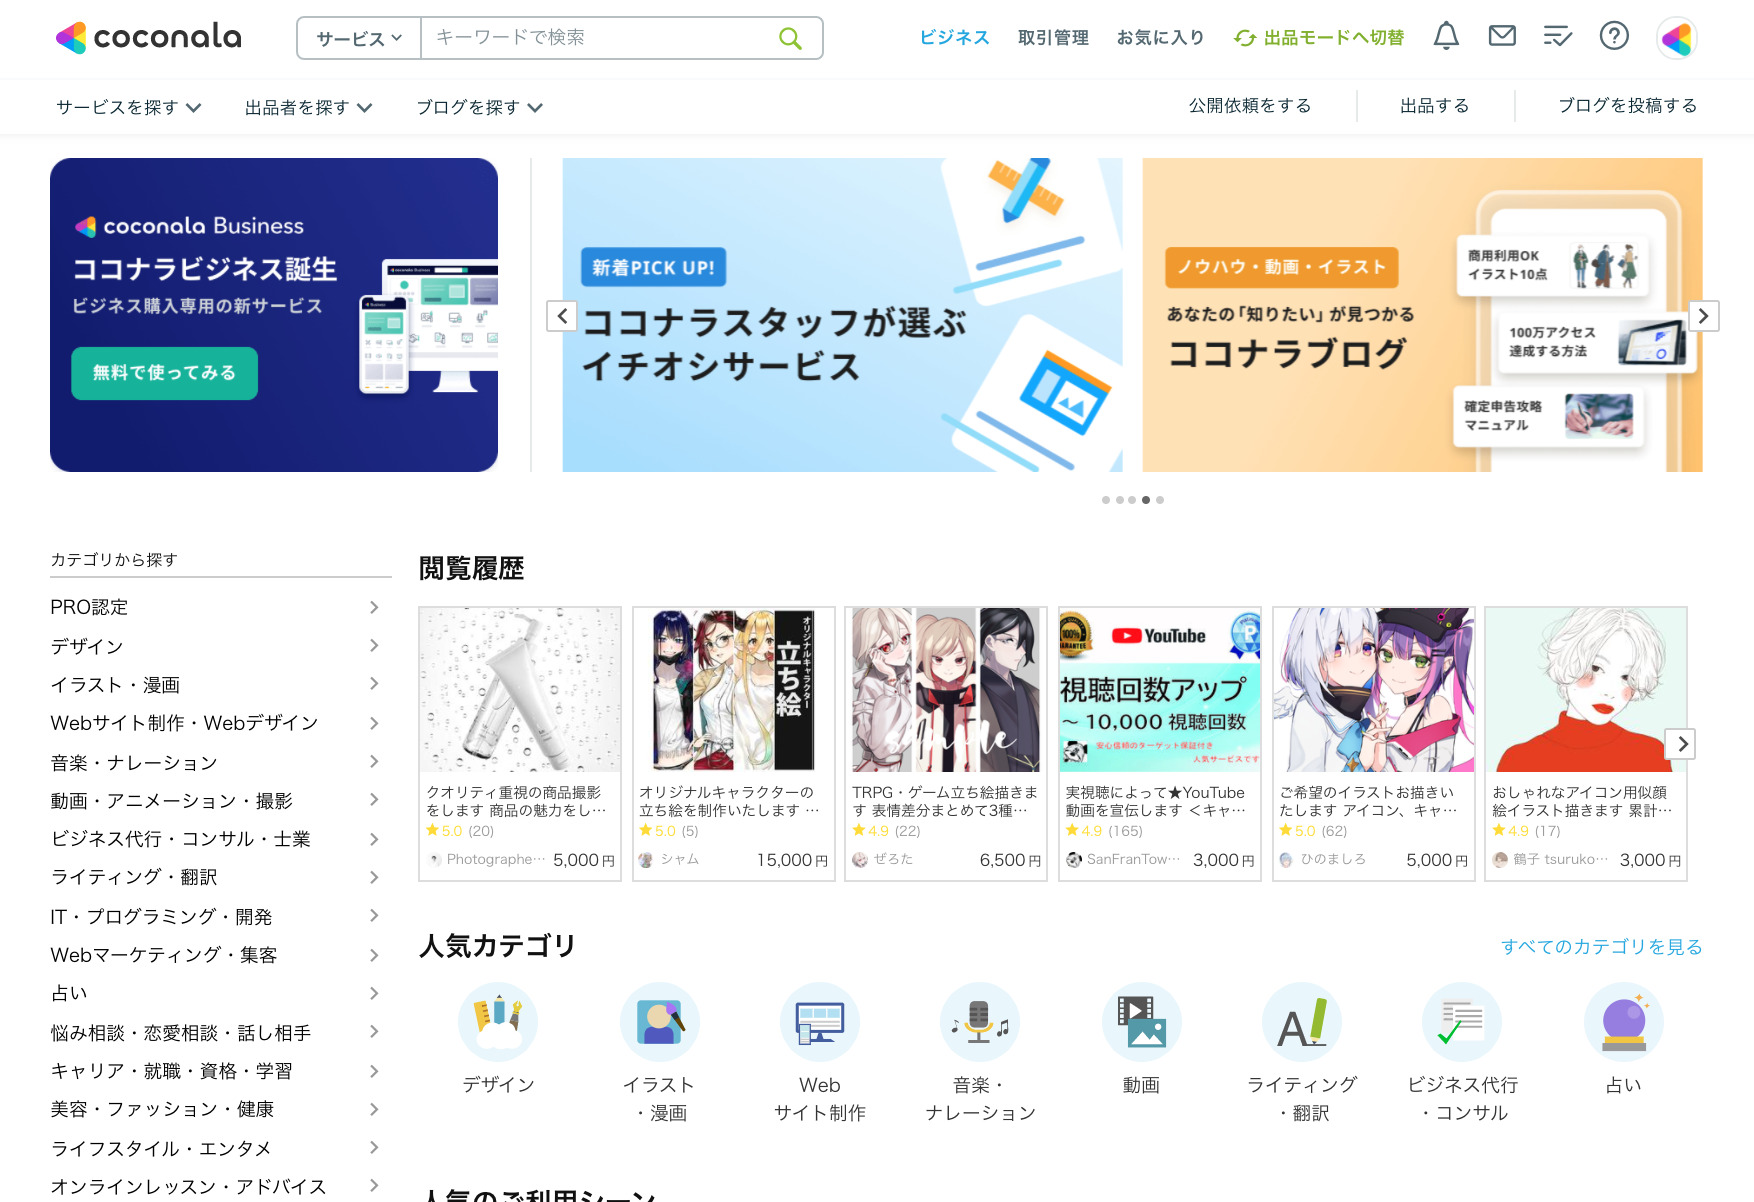The width and height of the screenshot is (1754, 1202).
Task: Open the ビジネス header link
Action: click(954, 38)
